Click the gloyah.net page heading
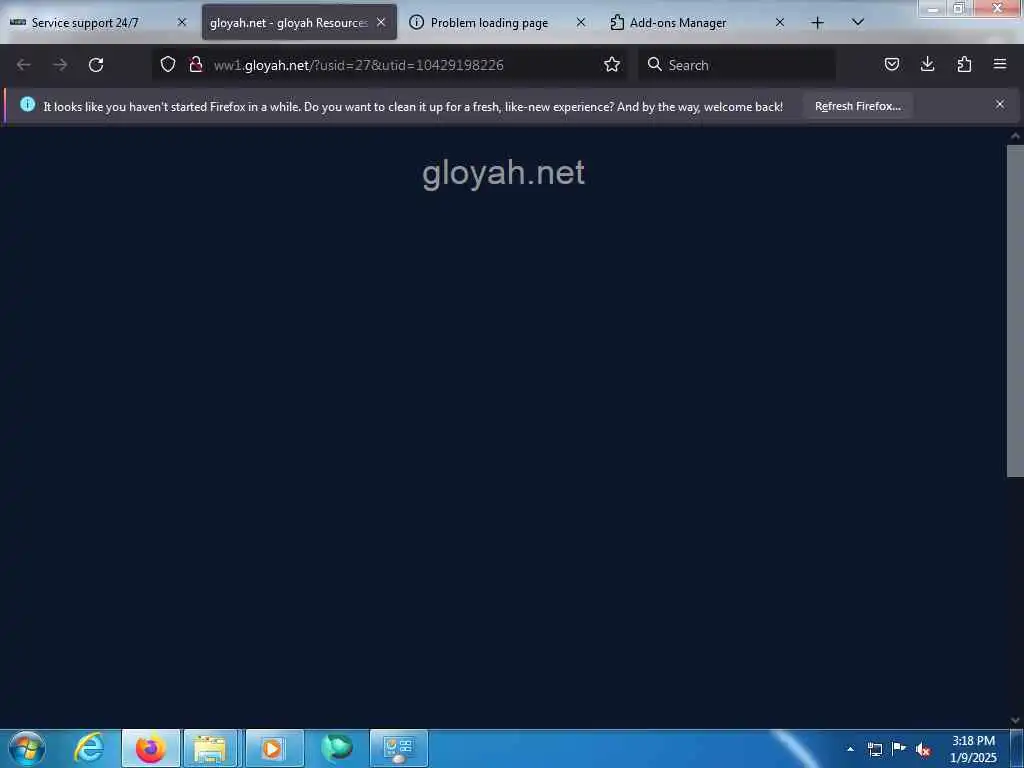 (503, 174)
